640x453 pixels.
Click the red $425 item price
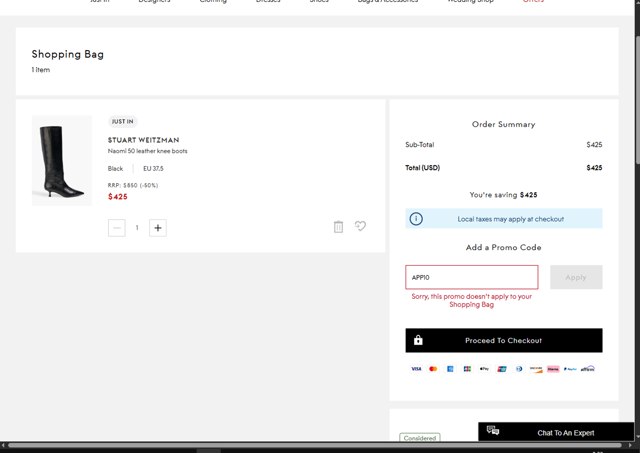coord(118,197)
